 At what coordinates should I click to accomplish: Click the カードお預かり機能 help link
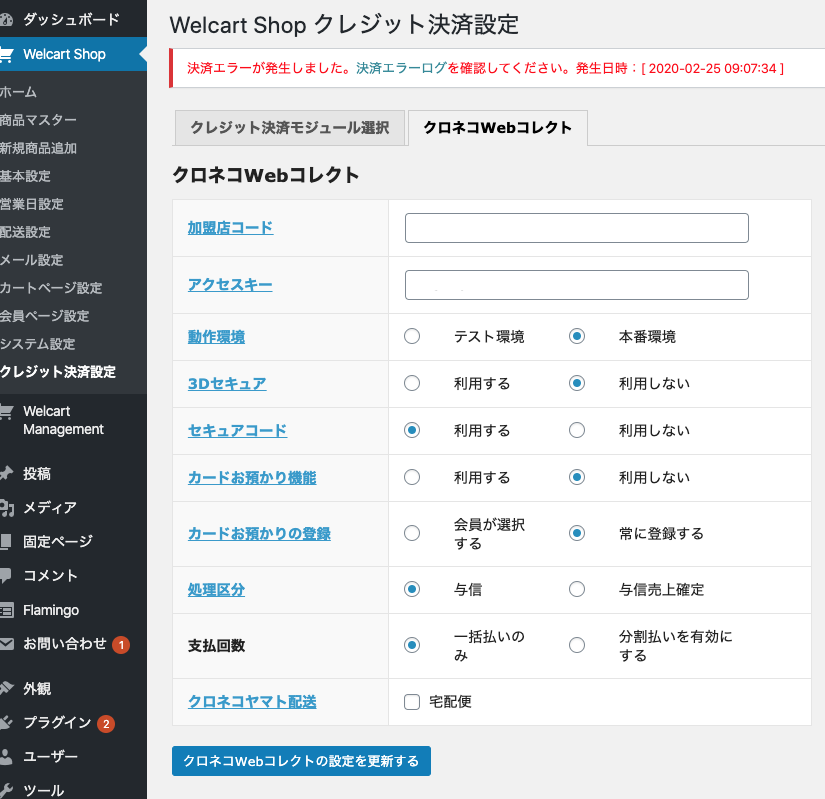coord(252,478)
